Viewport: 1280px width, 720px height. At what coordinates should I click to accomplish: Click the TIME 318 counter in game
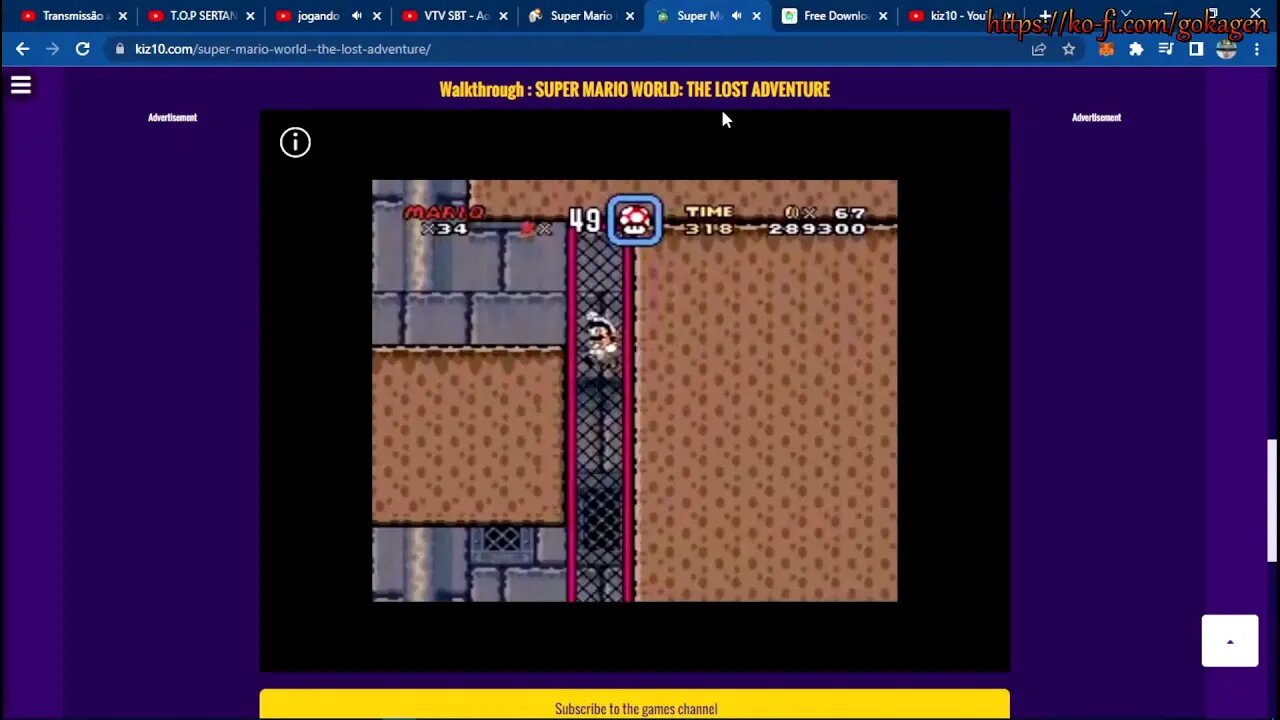tap(709, 220)
